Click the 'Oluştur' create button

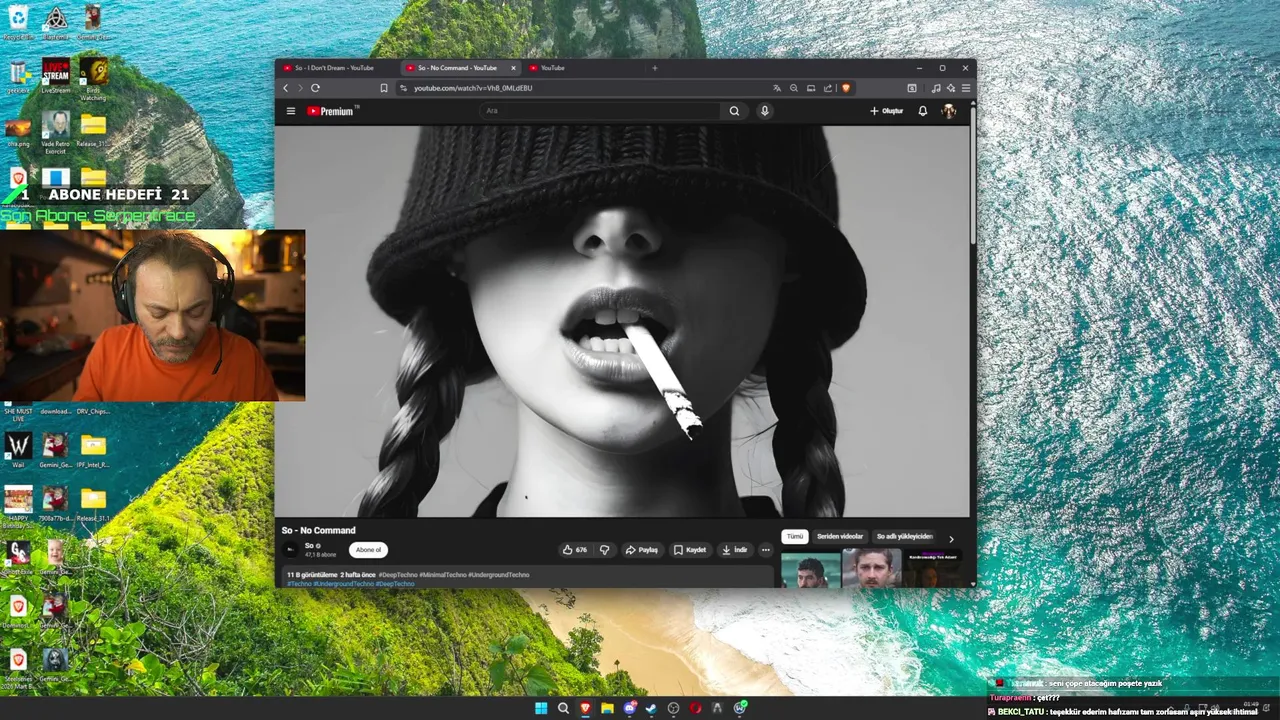886,111
